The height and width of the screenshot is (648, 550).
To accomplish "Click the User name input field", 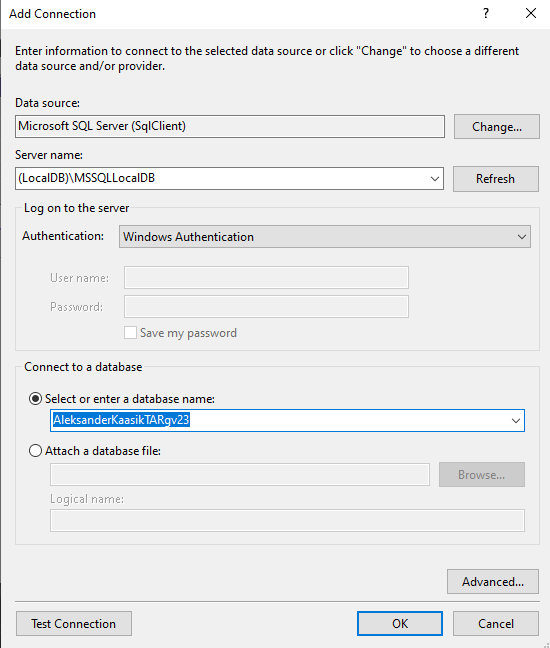I will point(266,278).
